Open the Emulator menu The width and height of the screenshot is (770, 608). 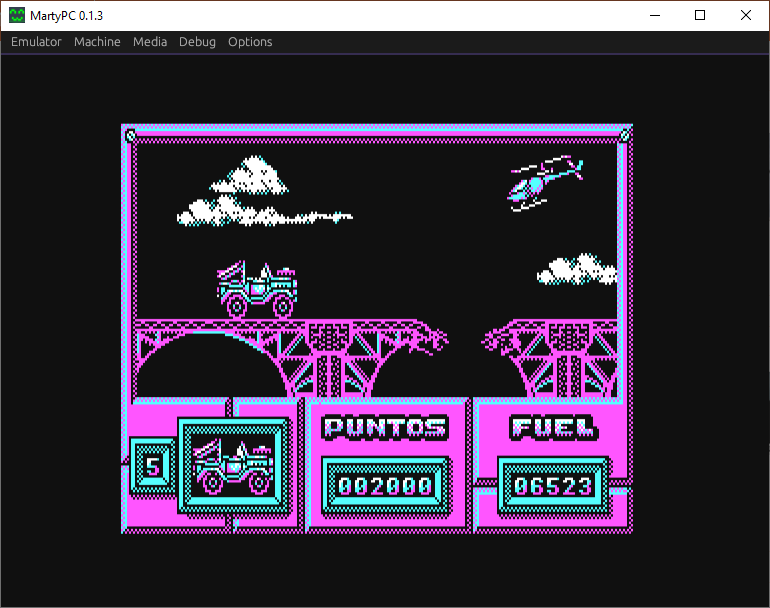coord(36,42)
